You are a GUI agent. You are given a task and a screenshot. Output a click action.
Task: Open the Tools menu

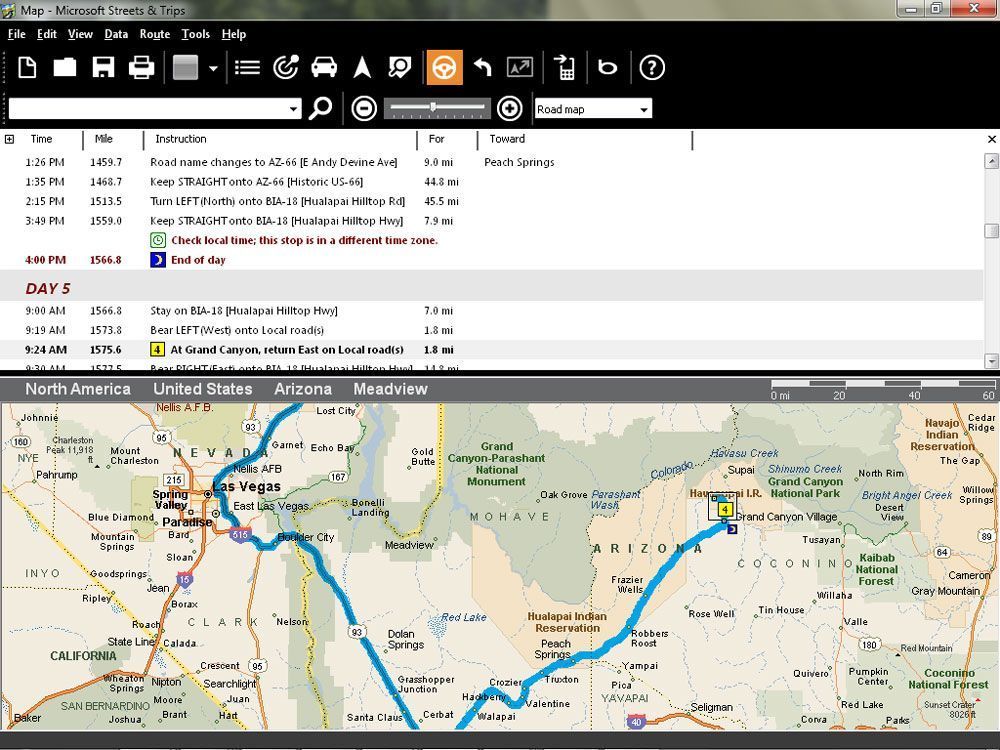coord(195,34)
